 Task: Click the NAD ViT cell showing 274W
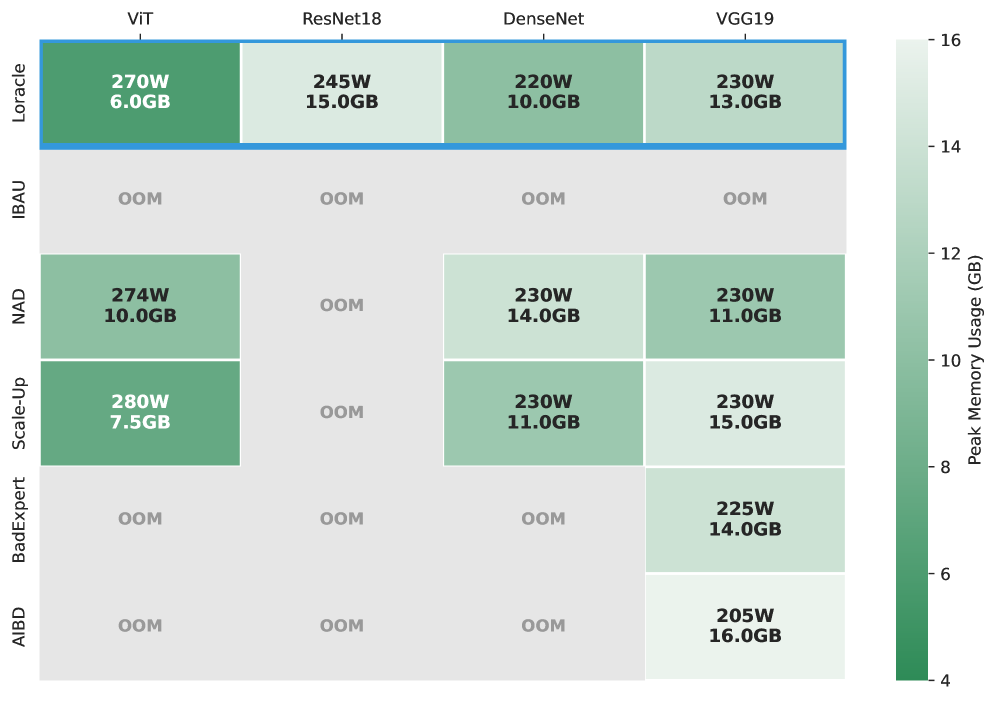coord(140,305)
